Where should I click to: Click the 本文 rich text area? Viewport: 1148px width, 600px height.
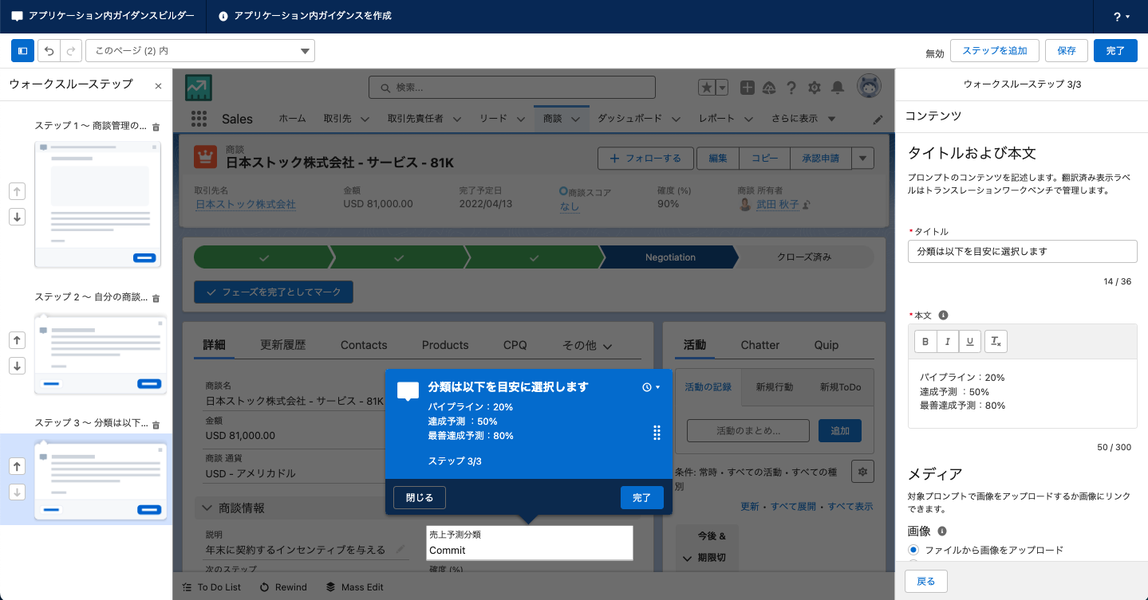(x=1022, y=393)
